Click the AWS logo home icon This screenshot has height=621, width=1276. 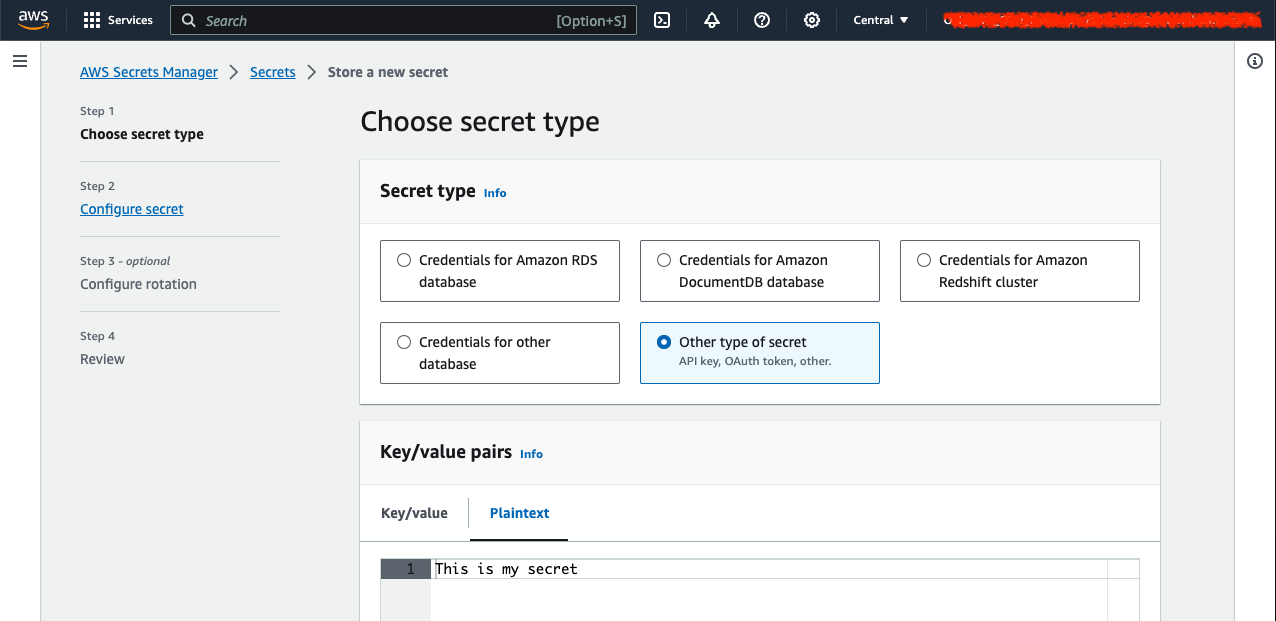(33, 20)
